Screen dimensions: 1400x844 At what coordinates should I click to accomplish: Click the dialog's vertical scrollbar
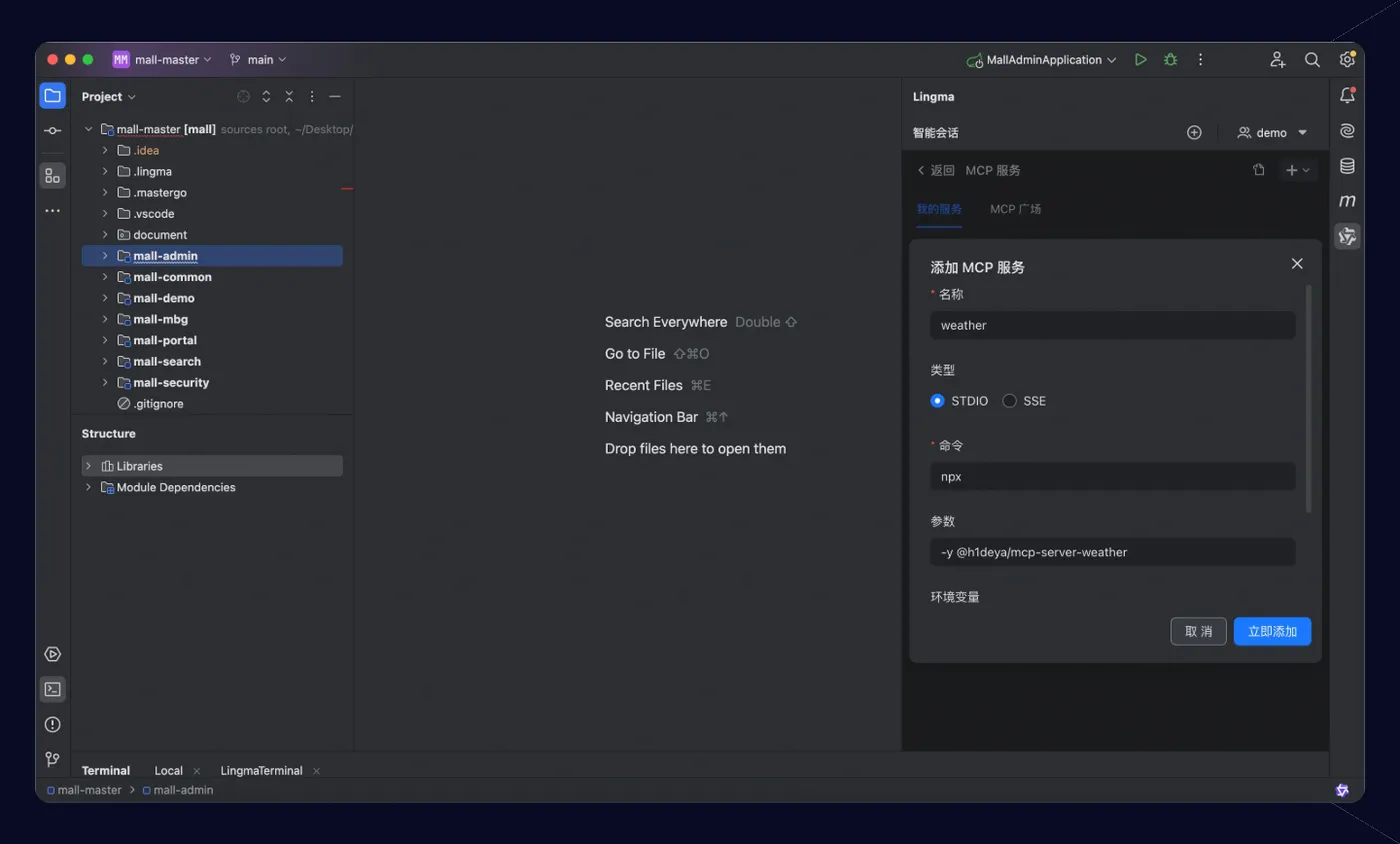coord(1308,399)
